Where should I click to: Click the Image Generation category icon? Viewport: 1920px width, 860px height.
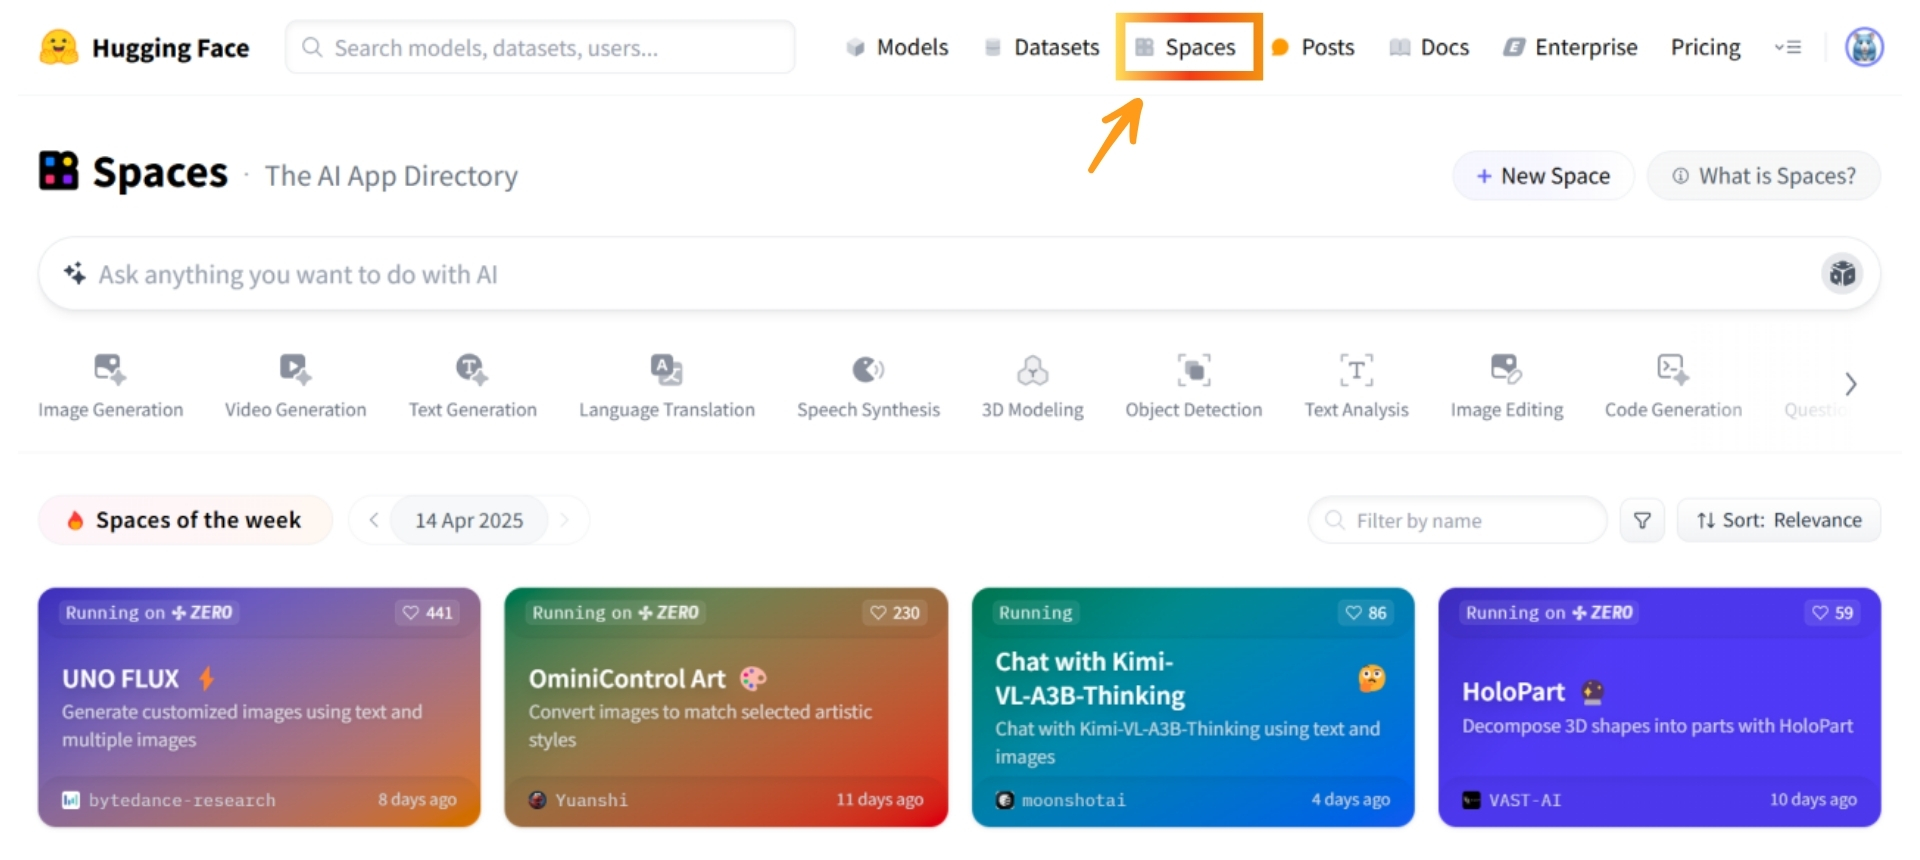pyautogui.click(x=109, y=370)
